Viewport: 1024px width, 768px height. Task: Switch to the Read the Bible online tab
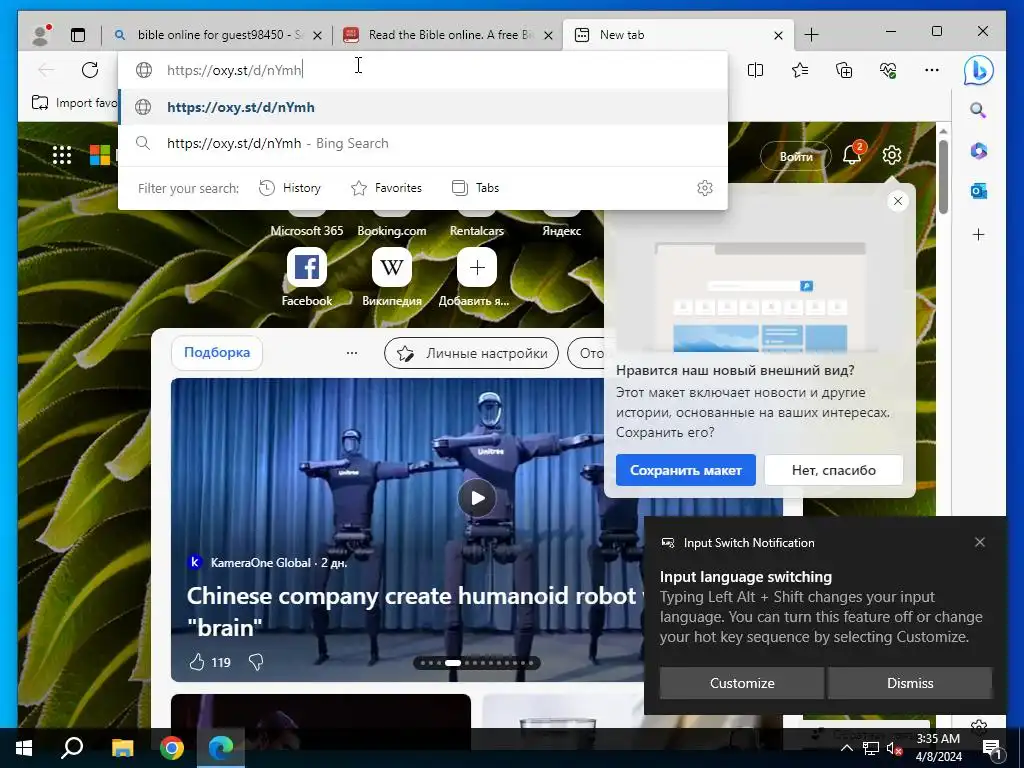point(448,35)
